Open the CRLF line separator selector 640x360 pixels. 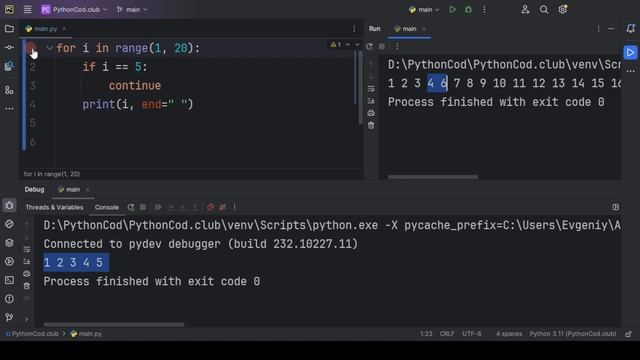(x=447, y=334)
